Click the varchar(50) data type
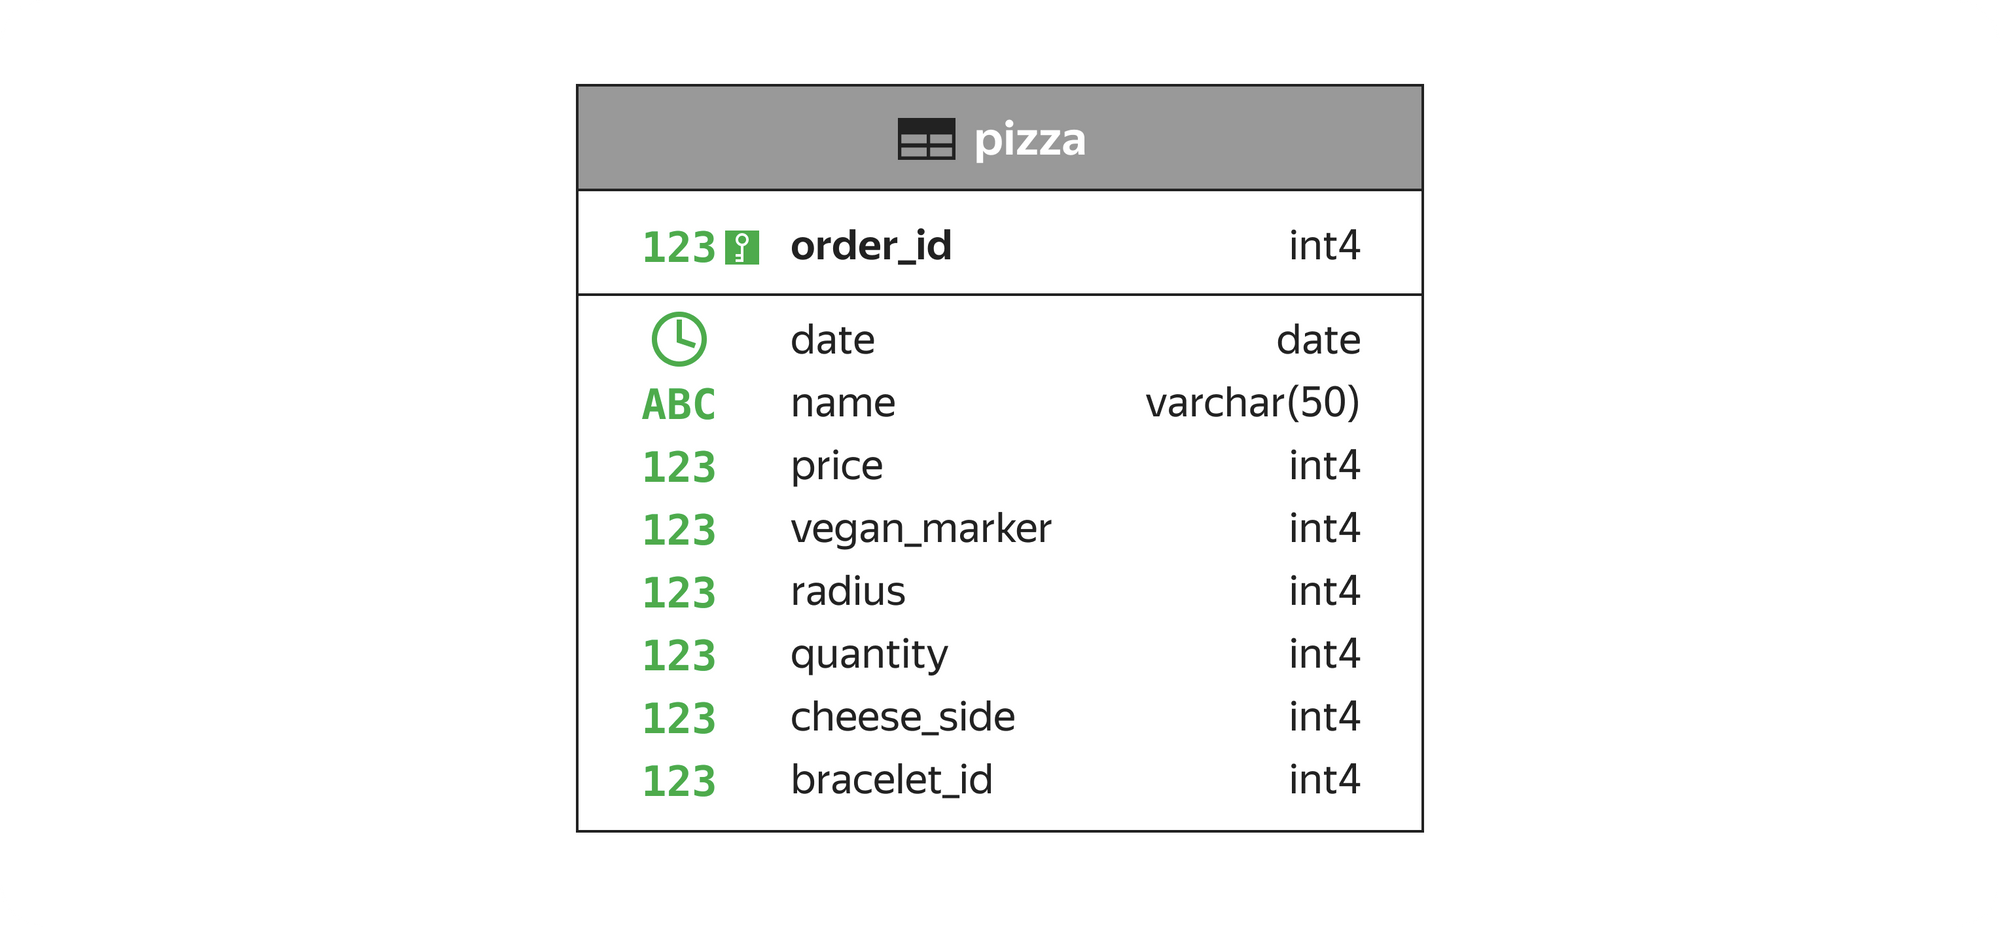The image size is (2000, 927). tap(1252, 403)
